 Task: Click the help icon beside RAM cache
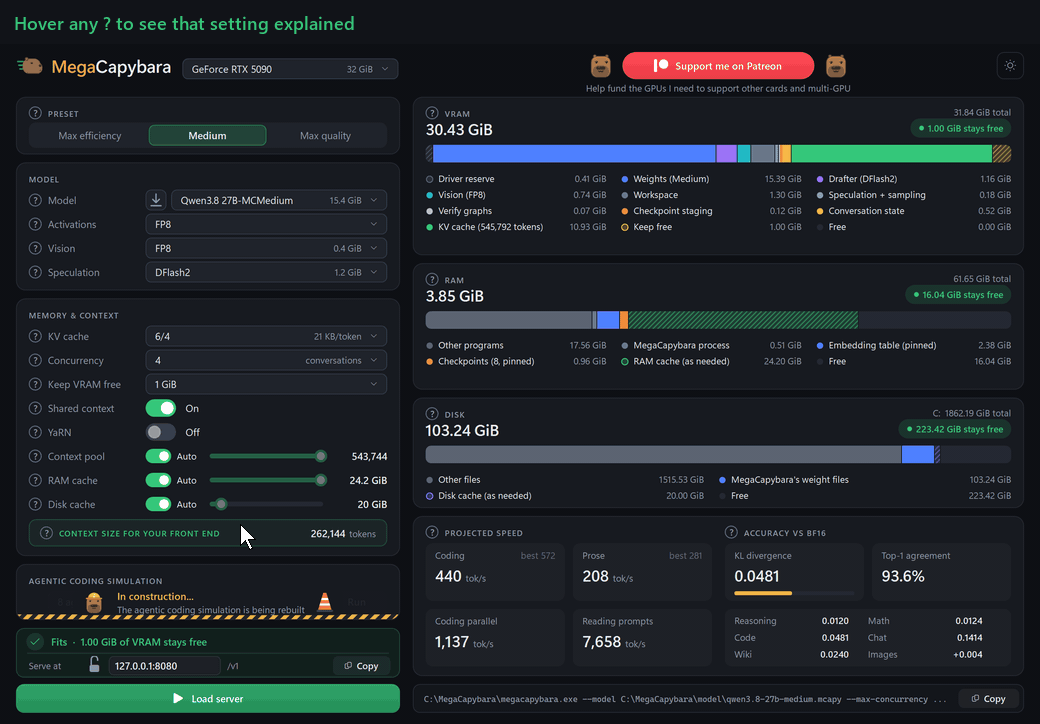click(x=35, y=480)
